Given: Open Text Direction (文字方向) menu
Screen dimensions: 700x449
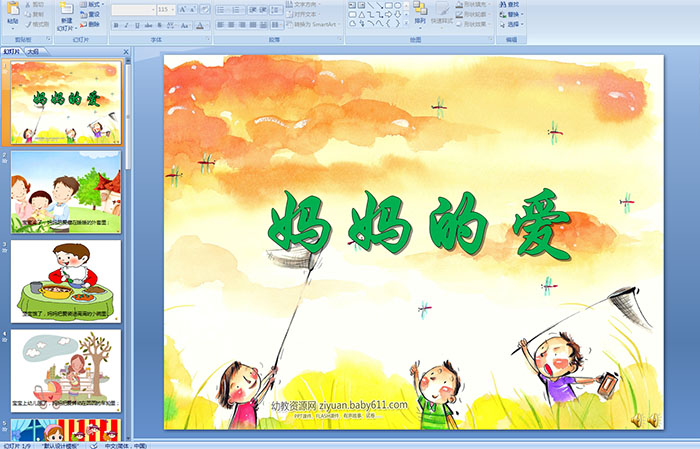Looking at the screenshot, I should (303, 4).
